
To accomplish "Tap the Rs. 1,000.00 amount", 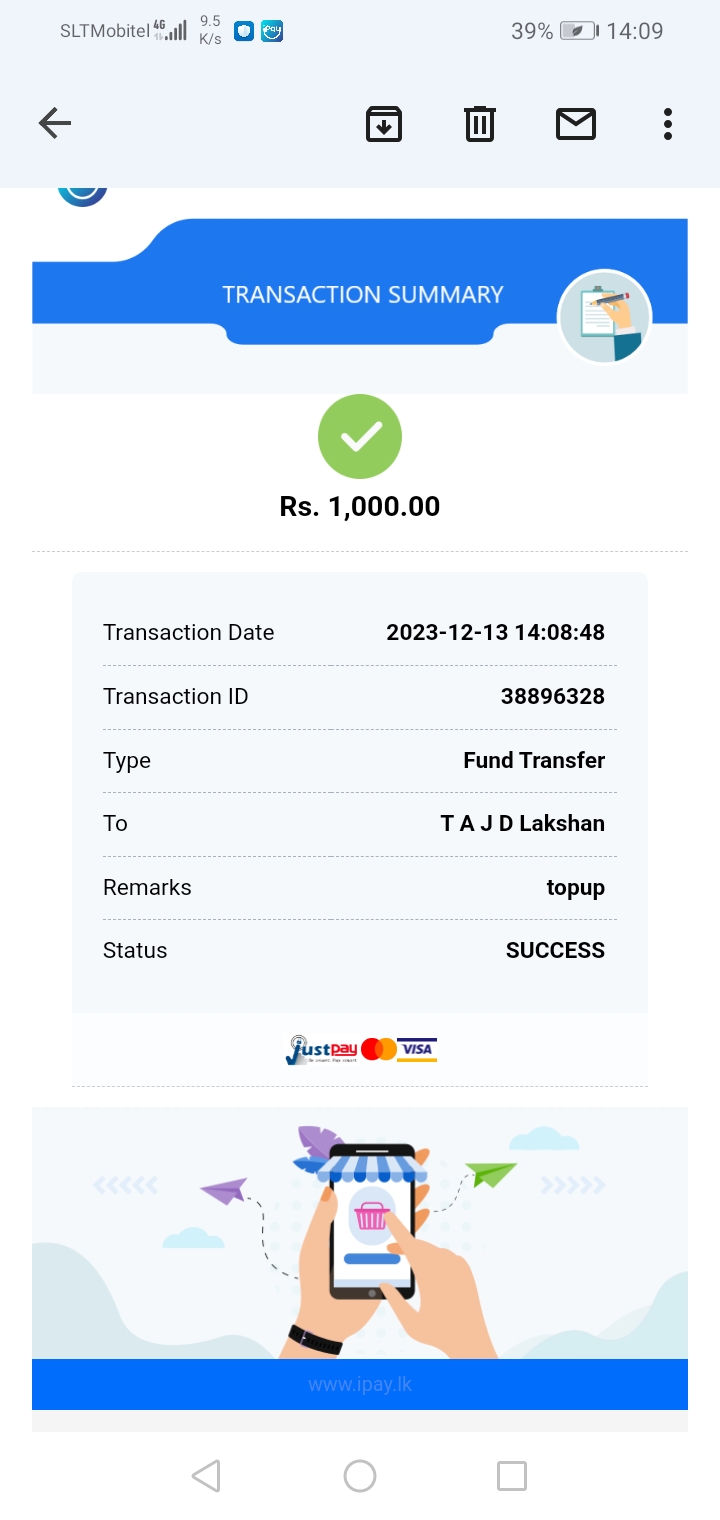I will (360, 506).
